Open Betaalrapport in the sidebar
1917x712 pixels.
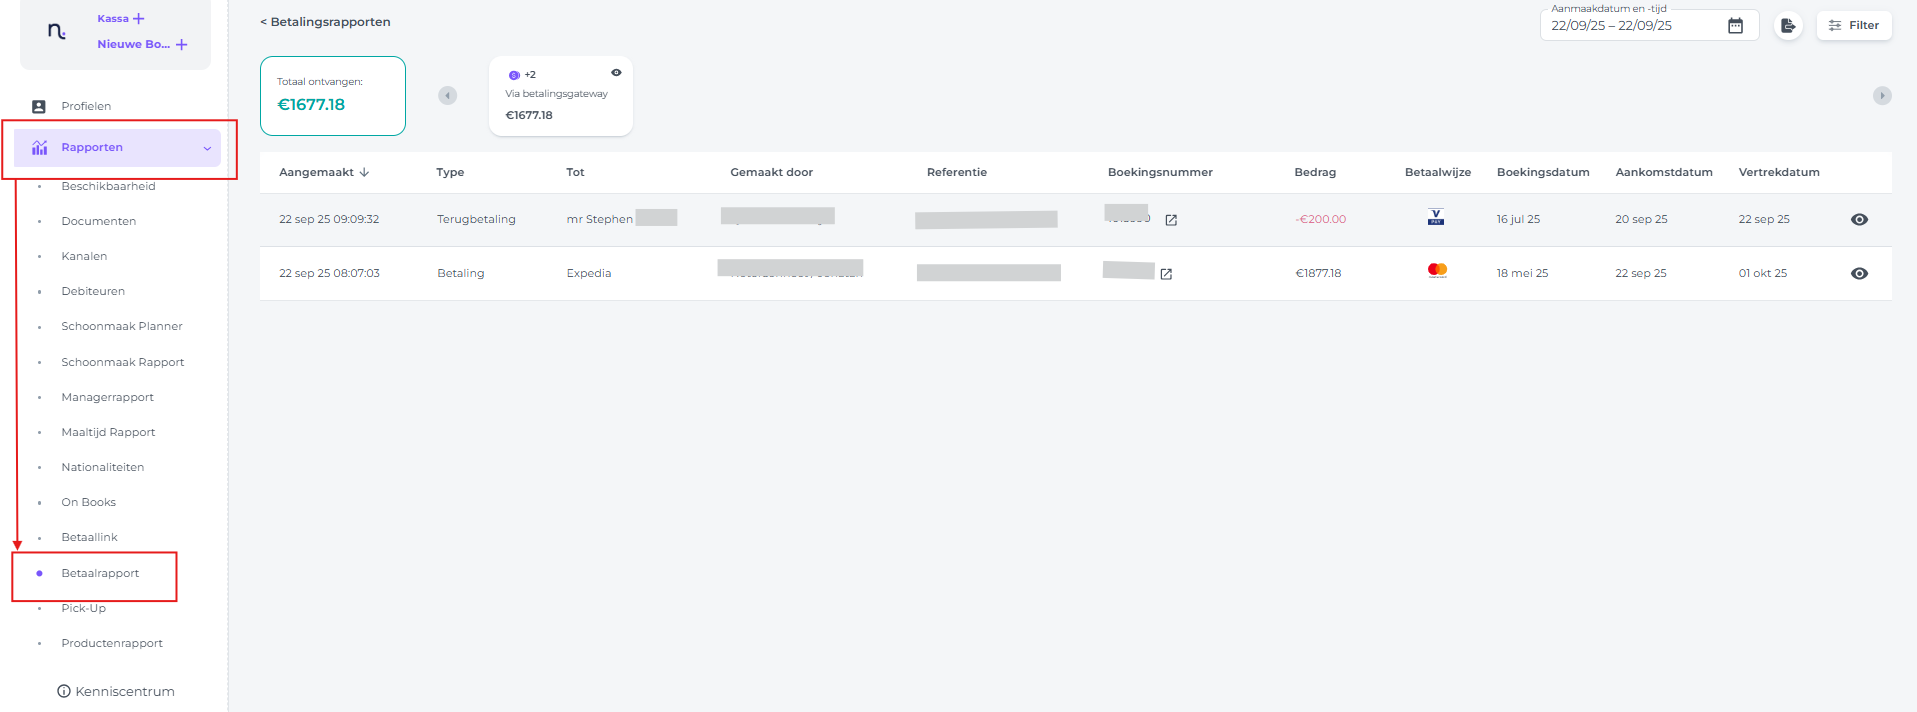coord(100,573)
